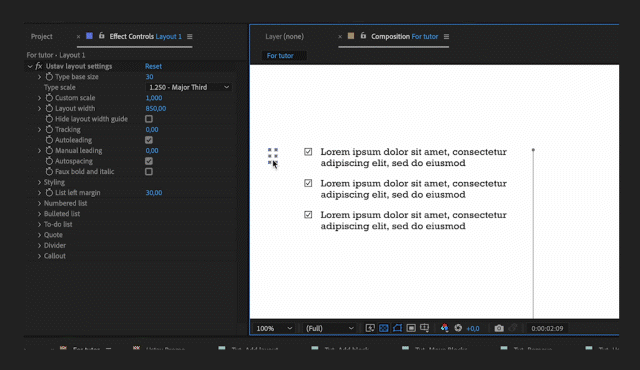The image size is (640, 370).
Task: Enable stopwatch for Faux bold and italic
Action: click(49, 172)
